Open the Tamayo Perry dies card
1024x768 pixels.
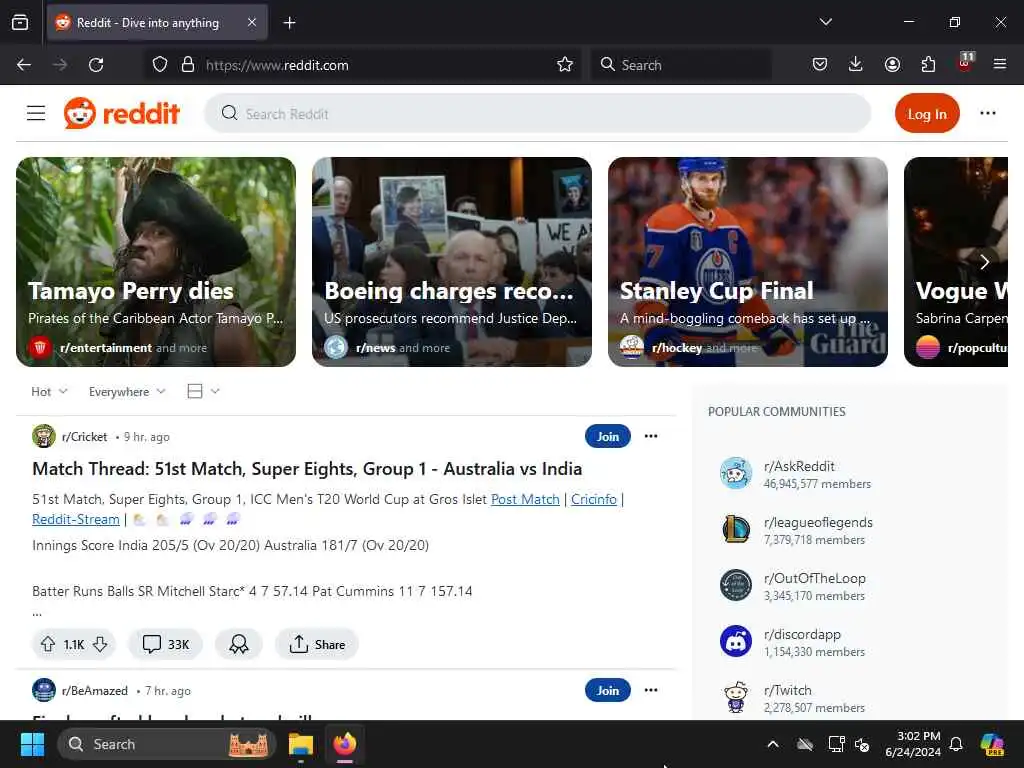(156, 262)
